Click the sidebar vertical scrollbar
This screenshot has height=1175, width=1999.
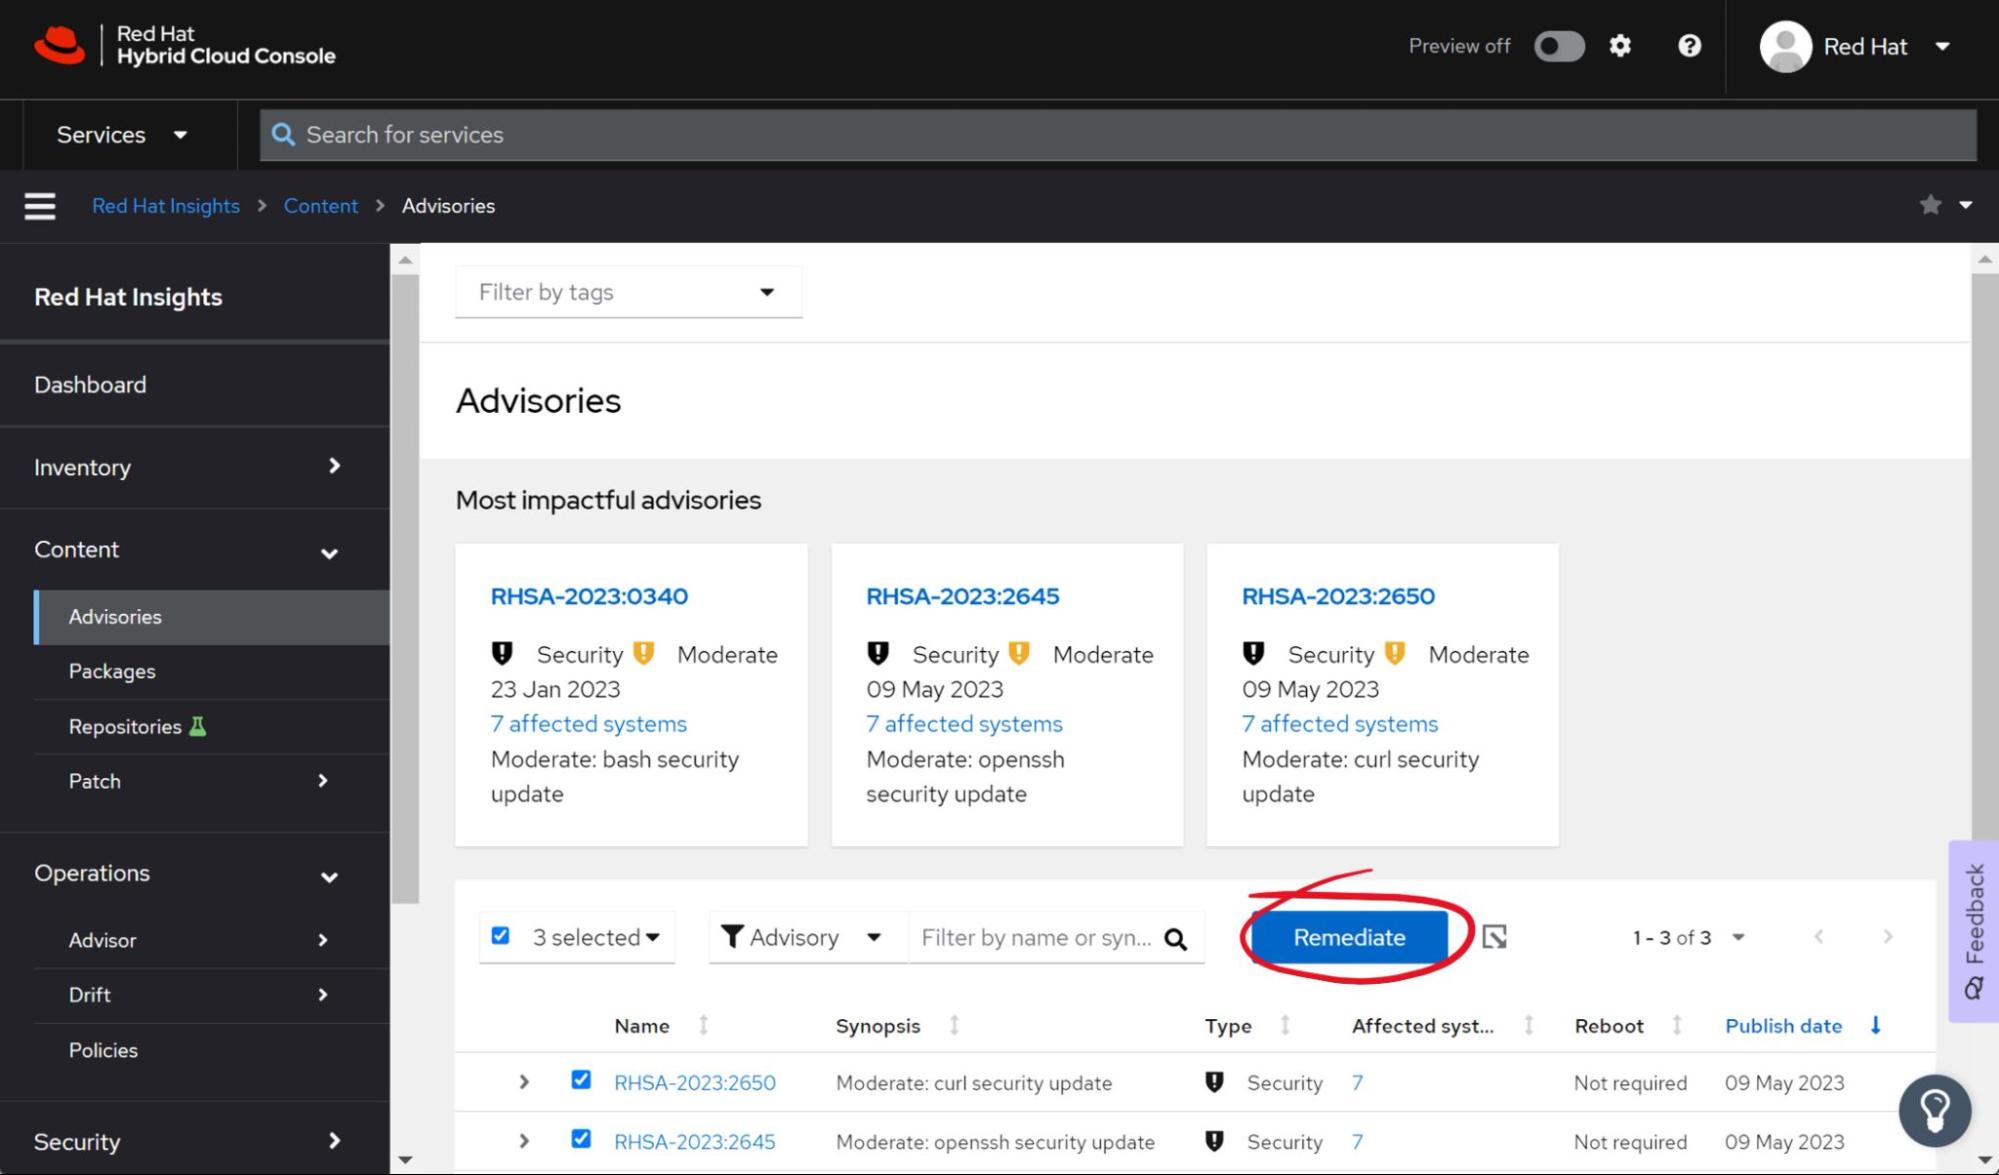(405, 590)
